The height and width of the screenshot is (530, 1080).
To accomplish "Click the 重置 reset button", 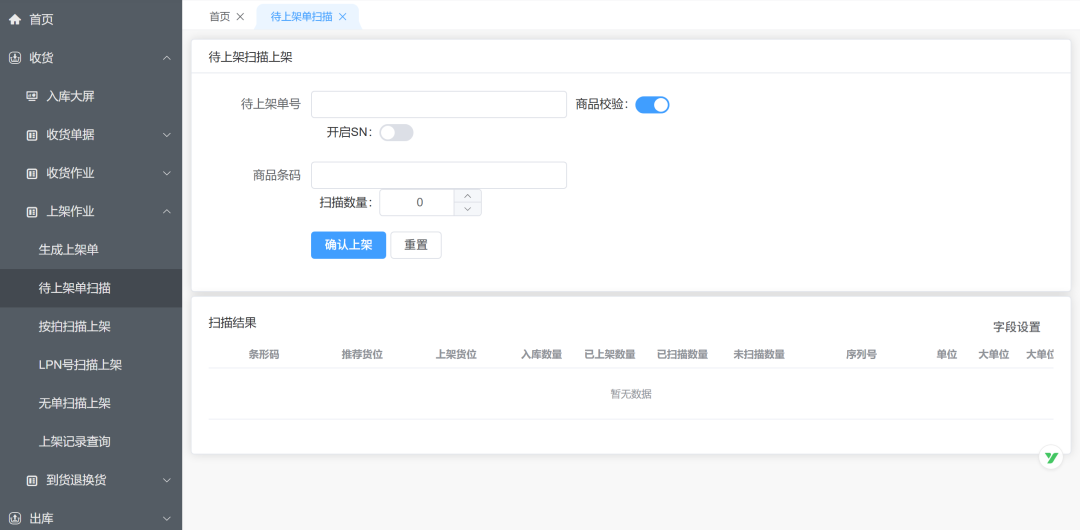I will click(415, 245).
